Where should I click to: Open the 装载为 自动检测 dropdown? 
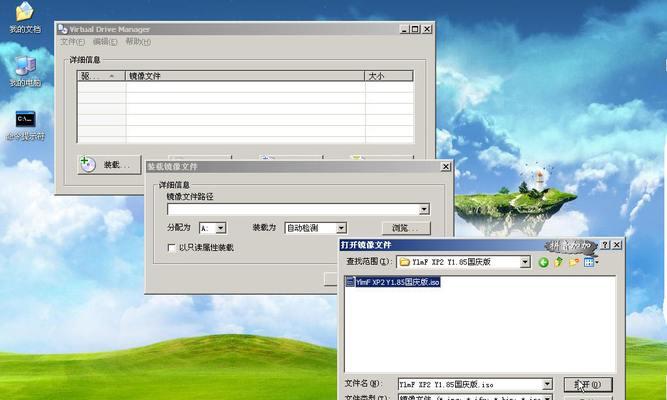pos(341,229)
